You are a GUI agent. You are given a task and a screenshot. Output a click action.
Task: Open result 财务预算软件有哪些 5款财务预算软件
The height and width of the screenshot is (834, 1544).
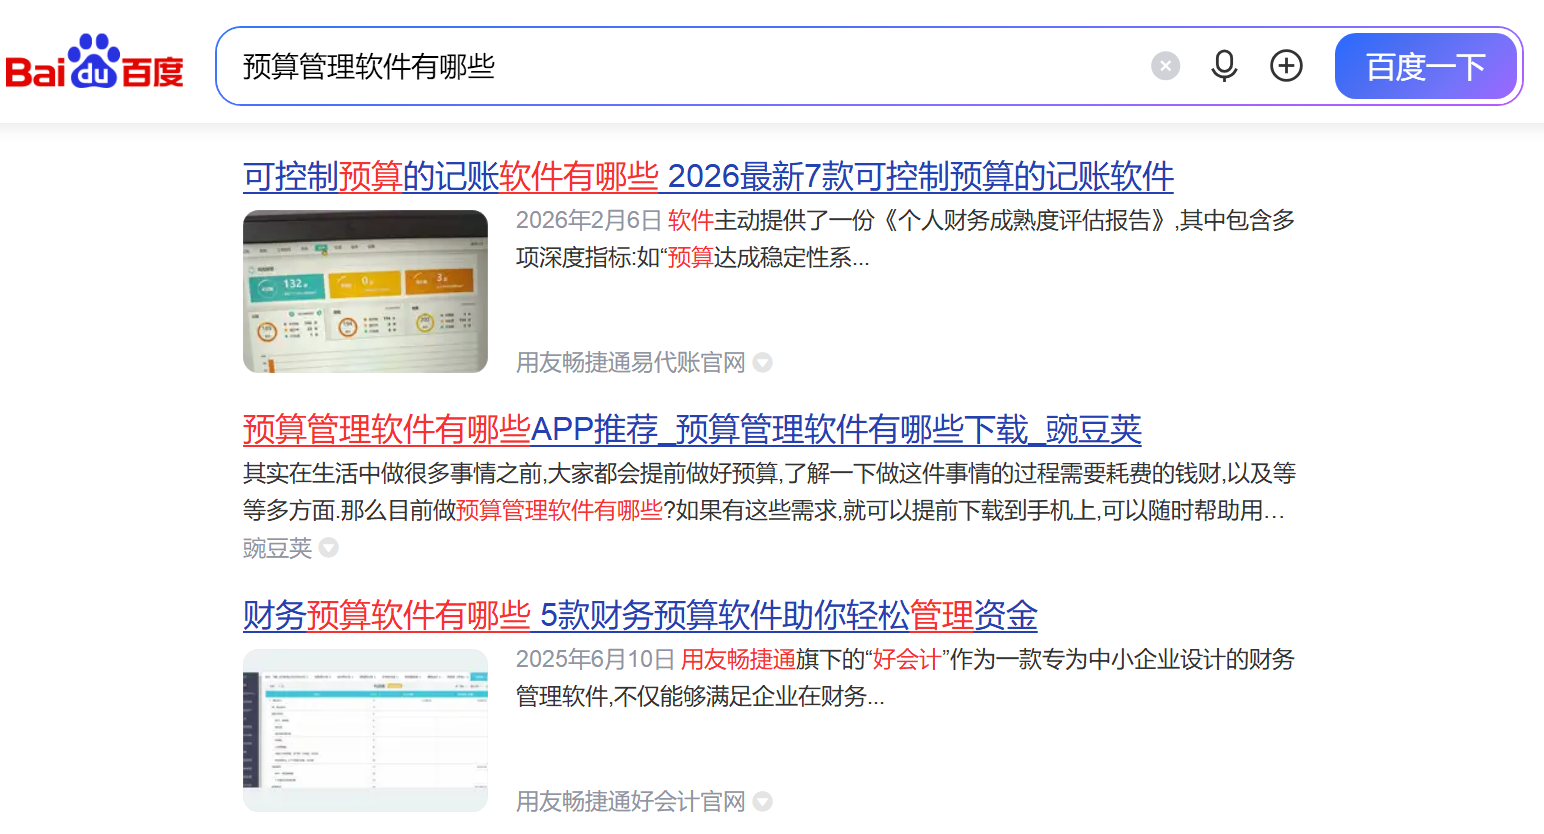(640, 615)
